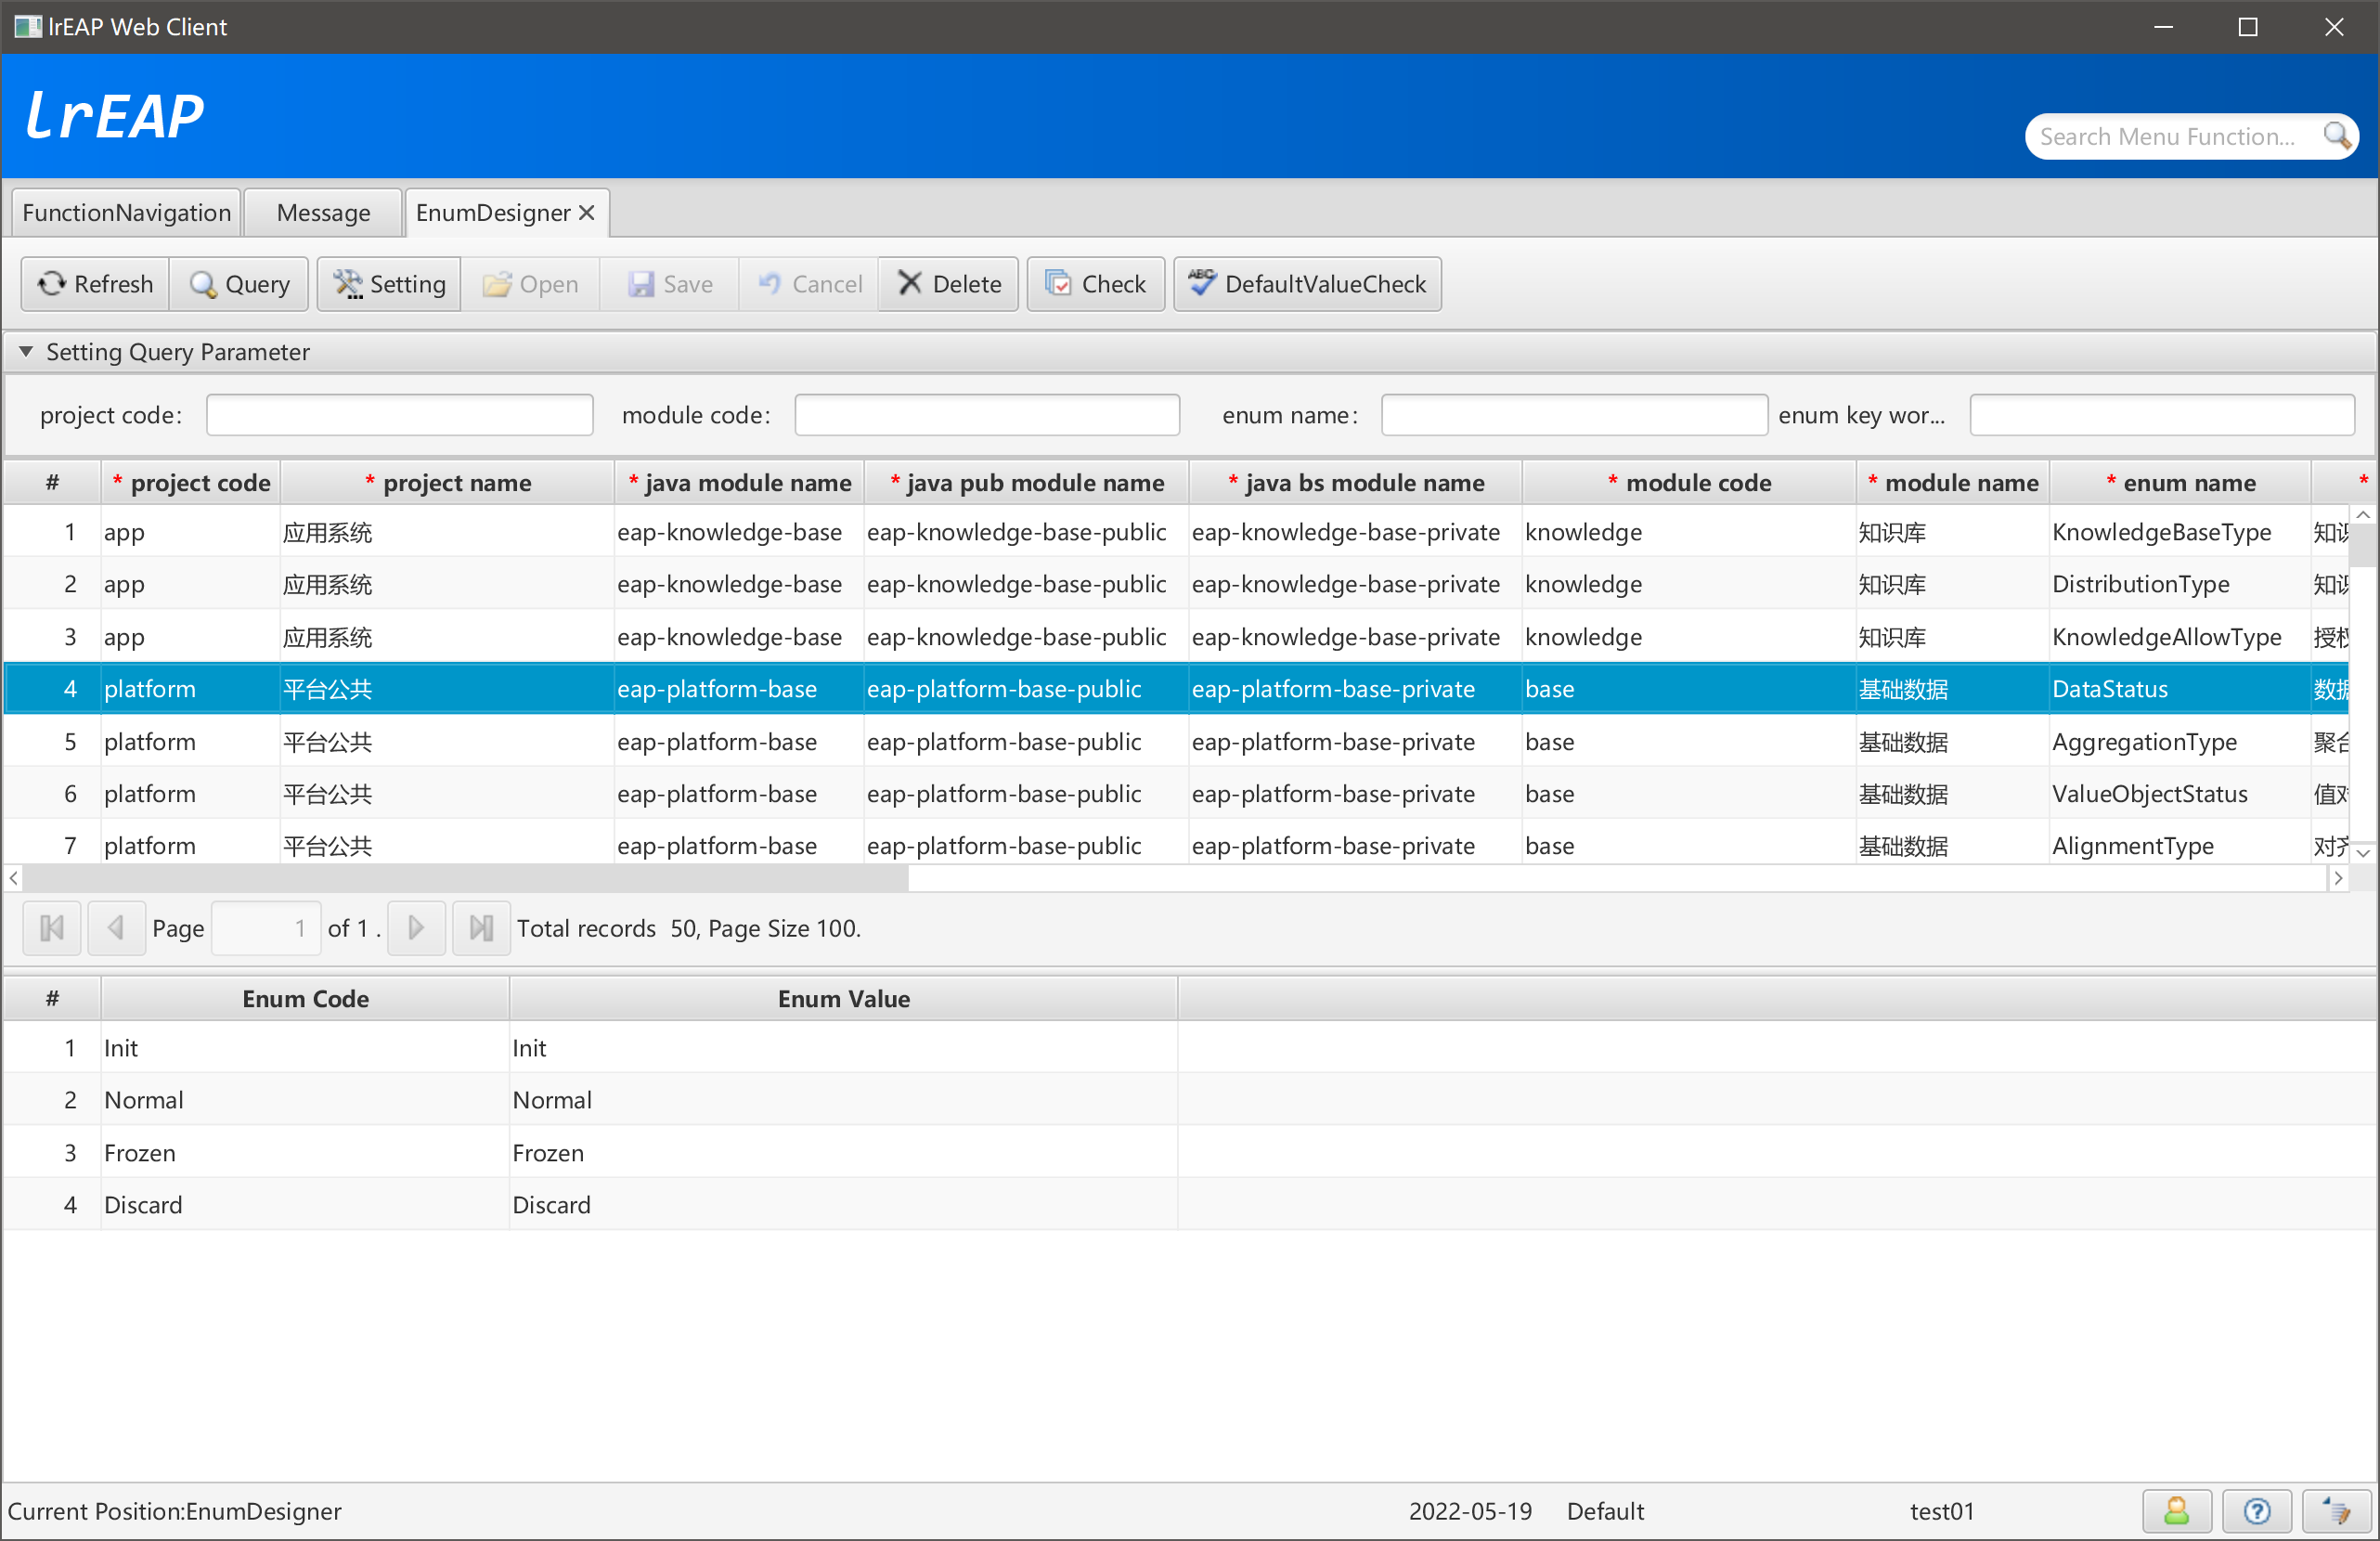
Task: Select the AggregationType row
Action: pos(1176,742)
